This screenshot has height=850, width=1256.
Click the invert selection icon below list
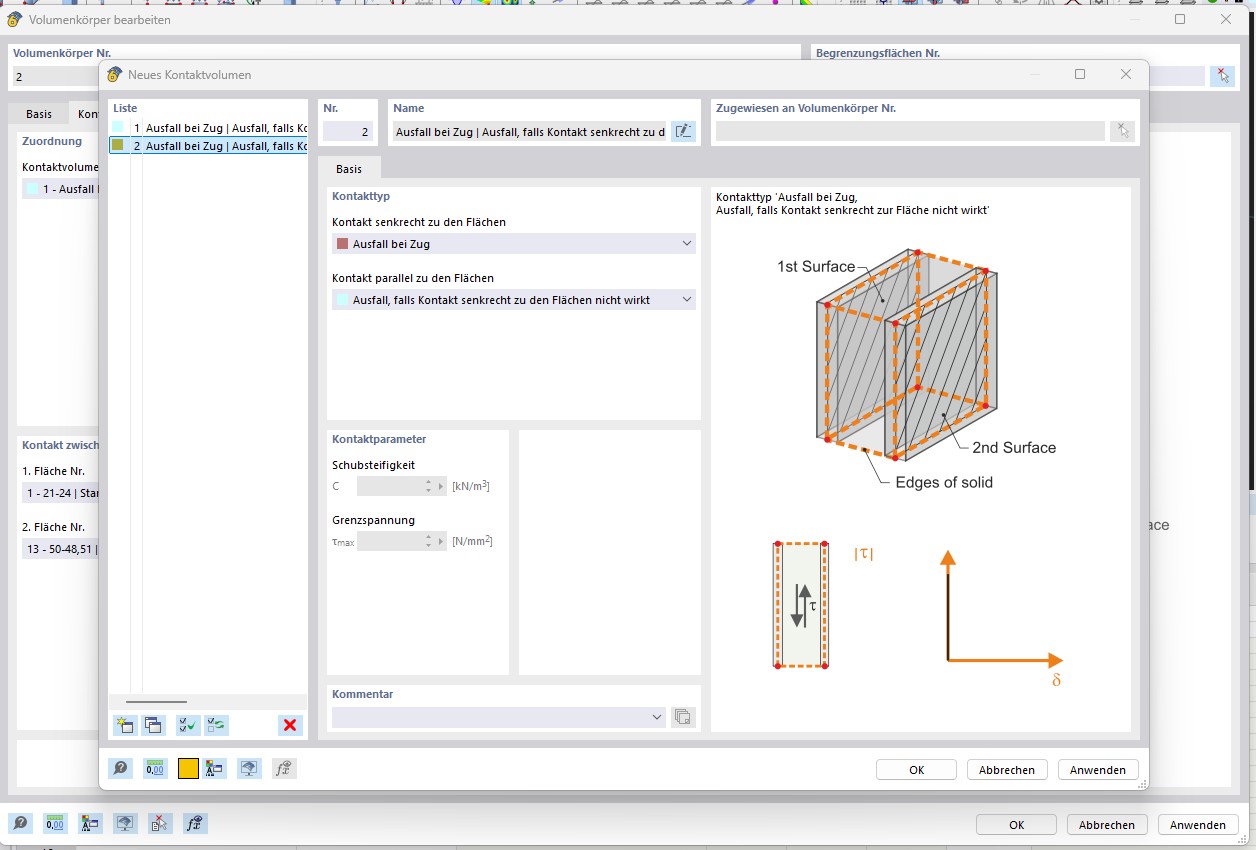[x=216, y=726]
